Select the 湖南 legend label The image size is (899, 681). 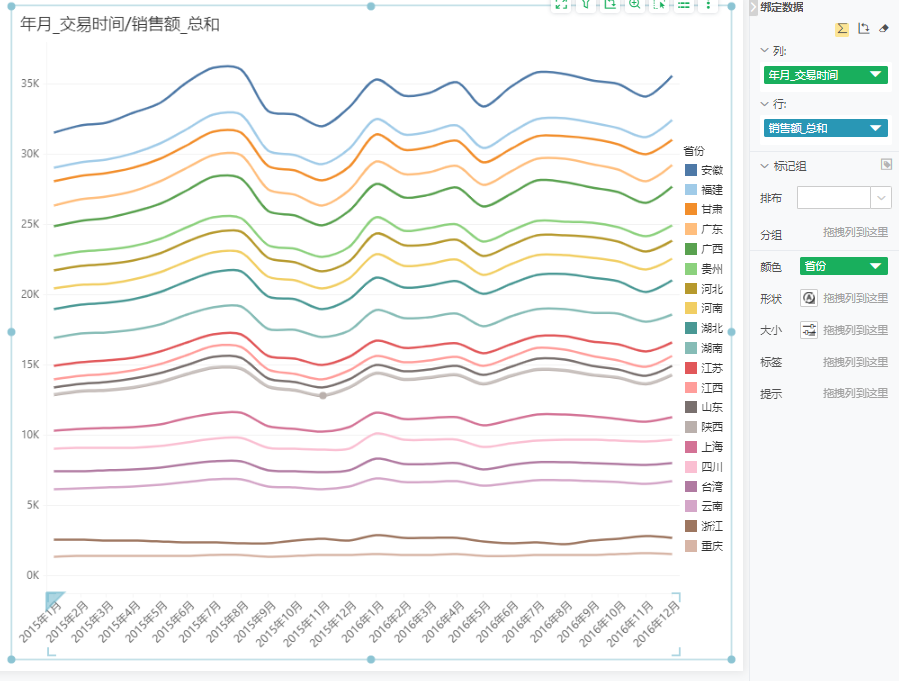click(712, 348)
